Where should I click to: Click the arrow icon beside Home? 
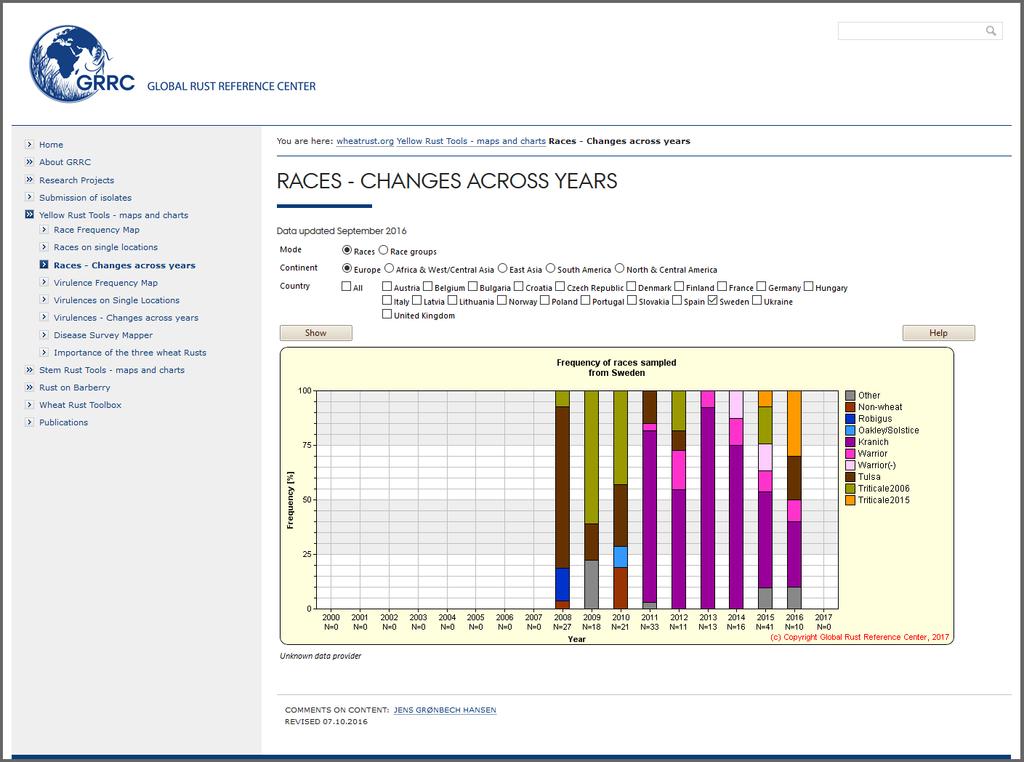(x=29, y=144)
